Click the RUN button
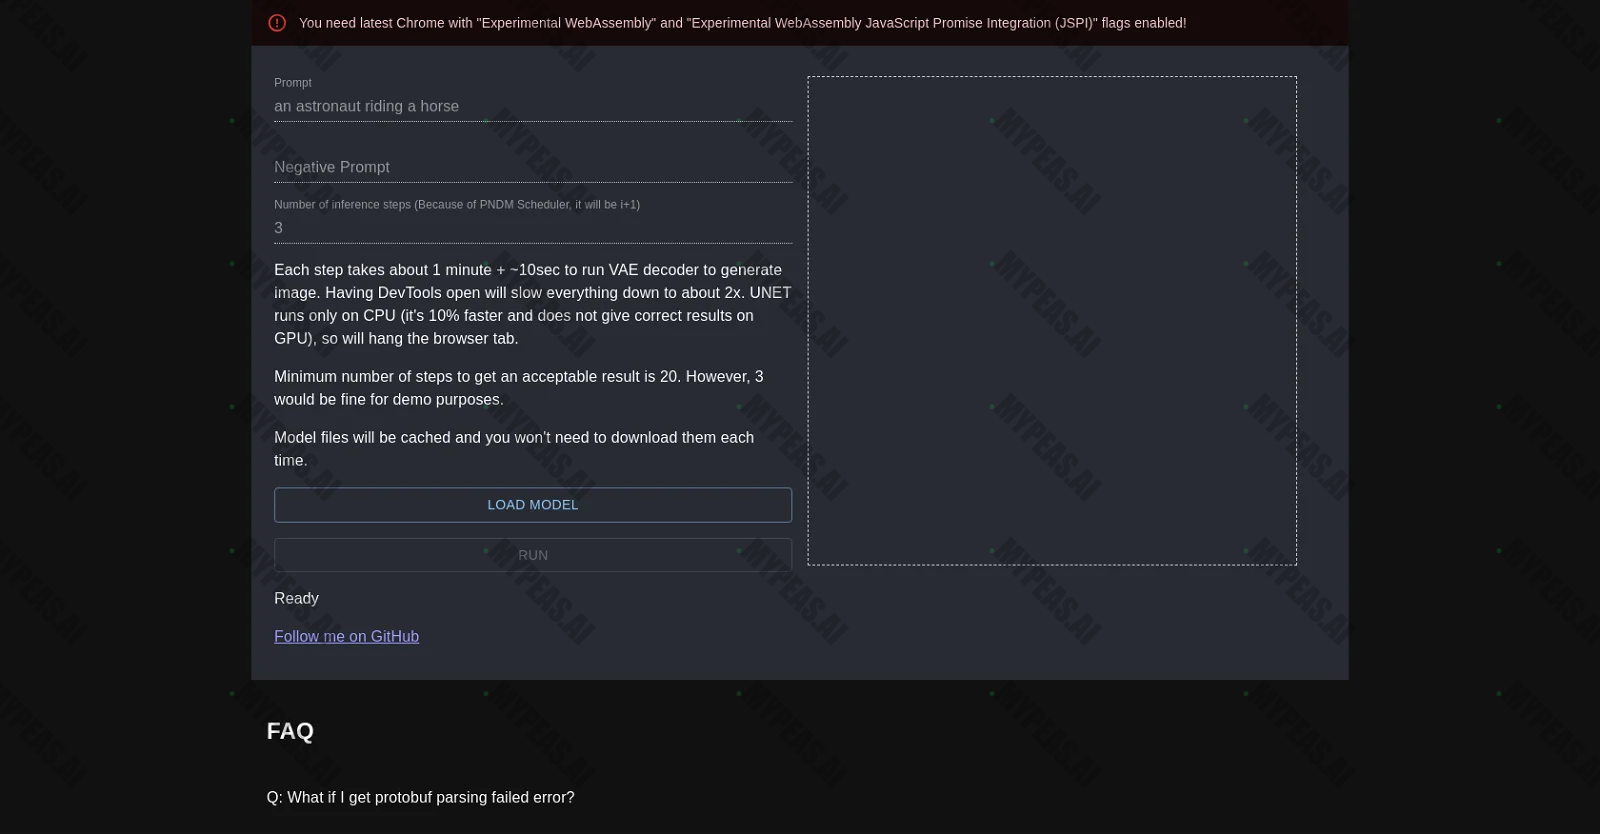Viewport: 1600px width, 834px height. [533, 555]
